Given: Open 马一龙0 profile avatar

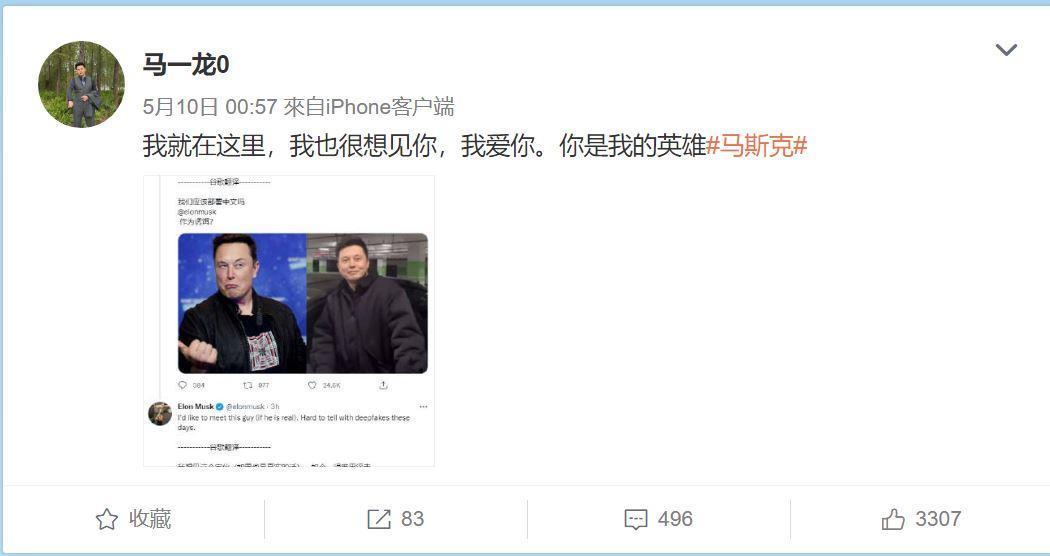Looking at the screenshot, I should (81, 84).
